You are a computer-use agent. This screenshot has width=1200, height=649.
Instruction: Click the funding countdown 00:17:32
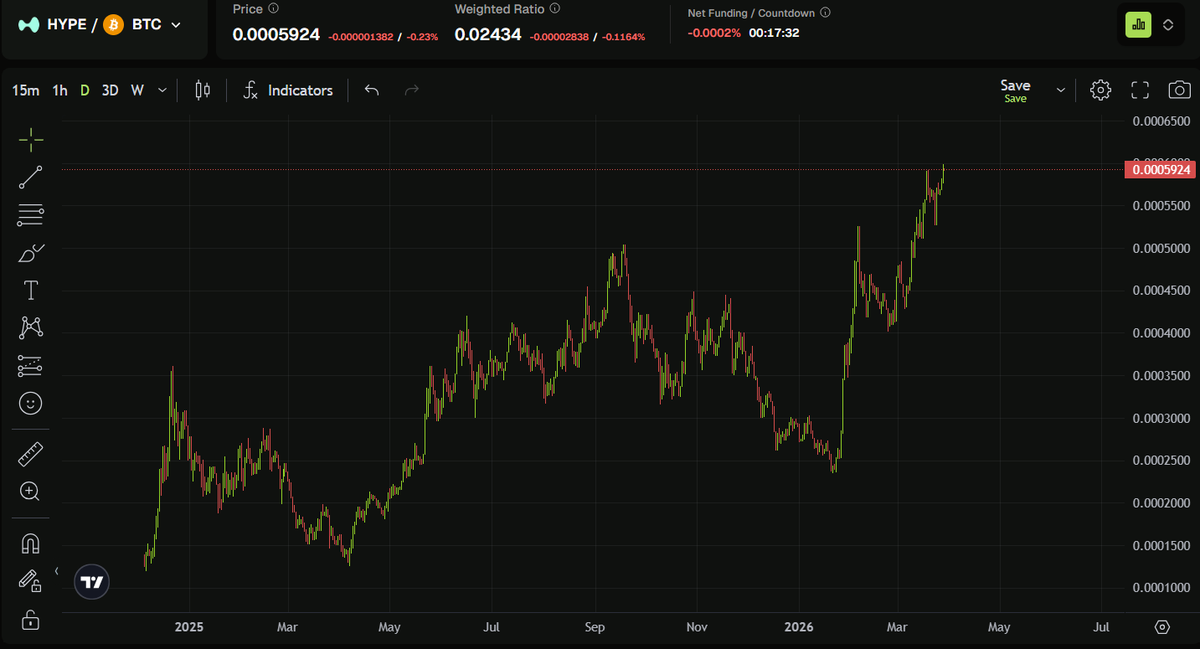point(774,33)
